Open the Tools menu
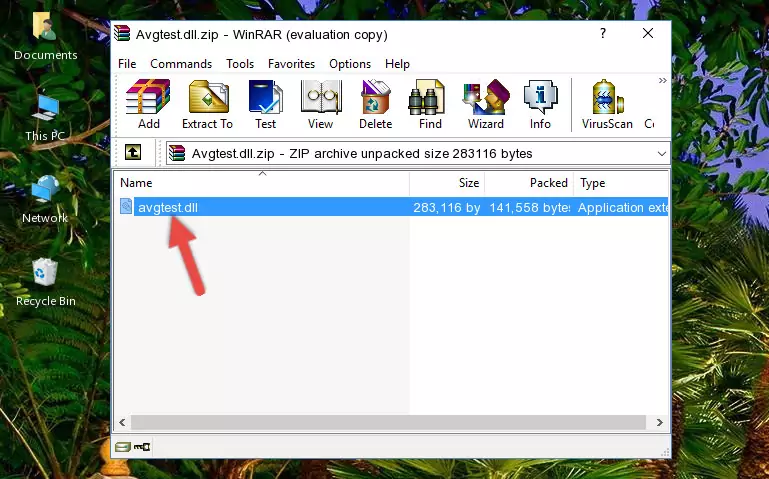The width and height of the screenshot is (769, 479). (240, 64)
